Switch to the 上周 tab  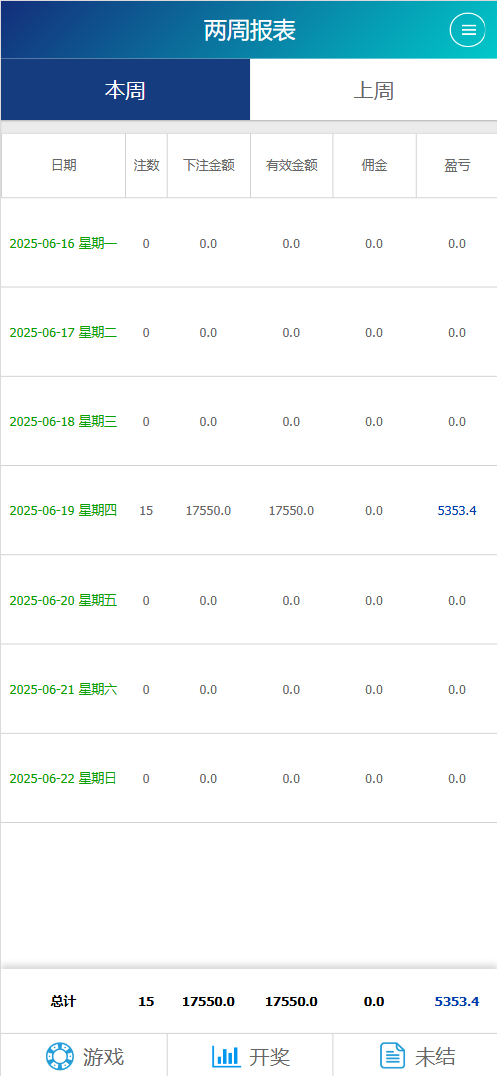pos(373,90)
